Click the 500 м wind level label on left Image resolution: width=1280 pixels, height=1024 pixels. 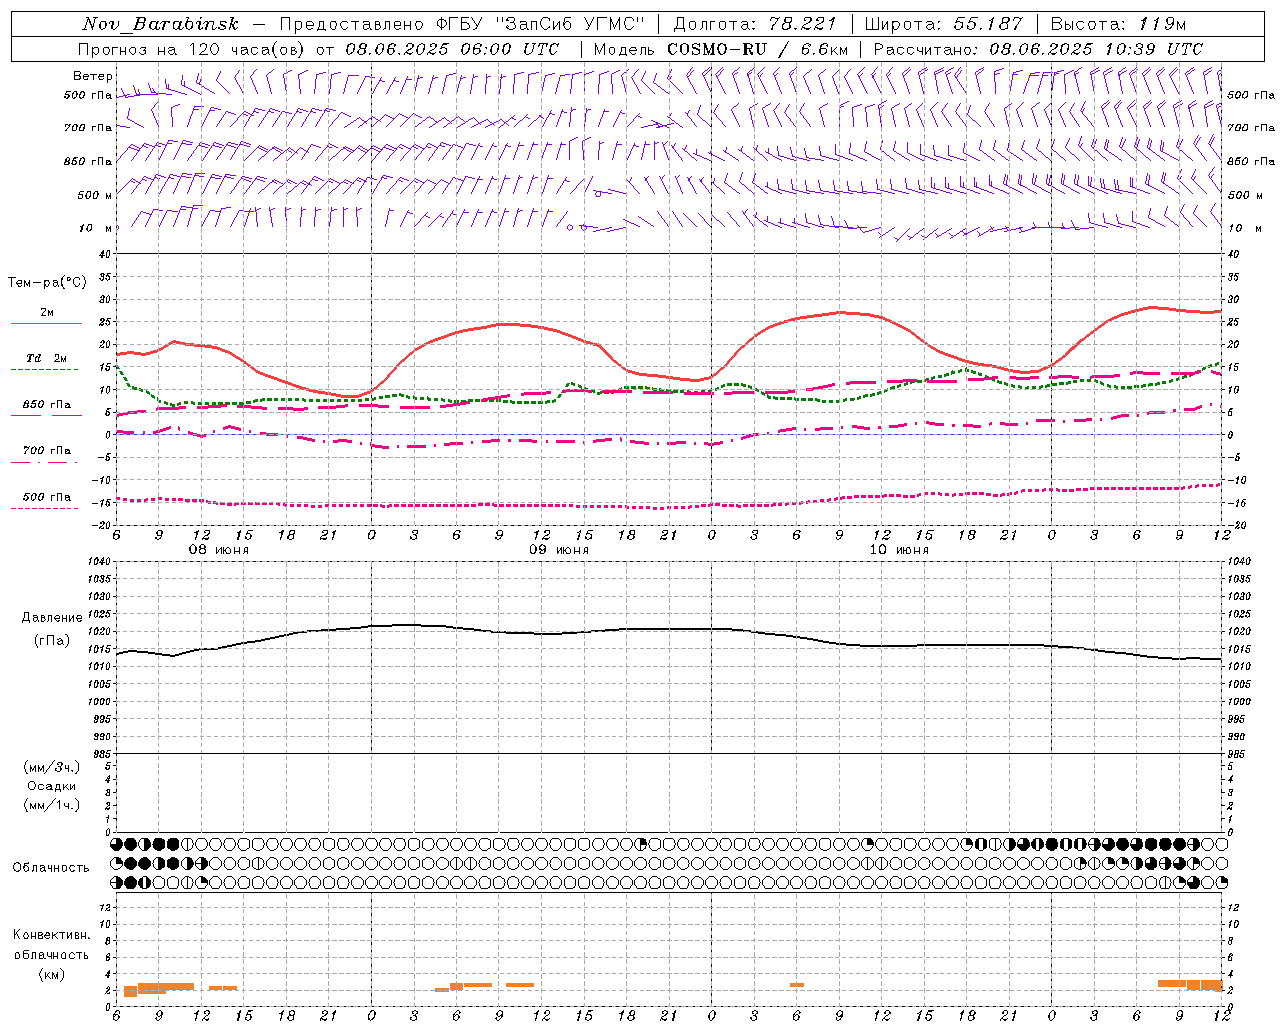pos(95,195)
